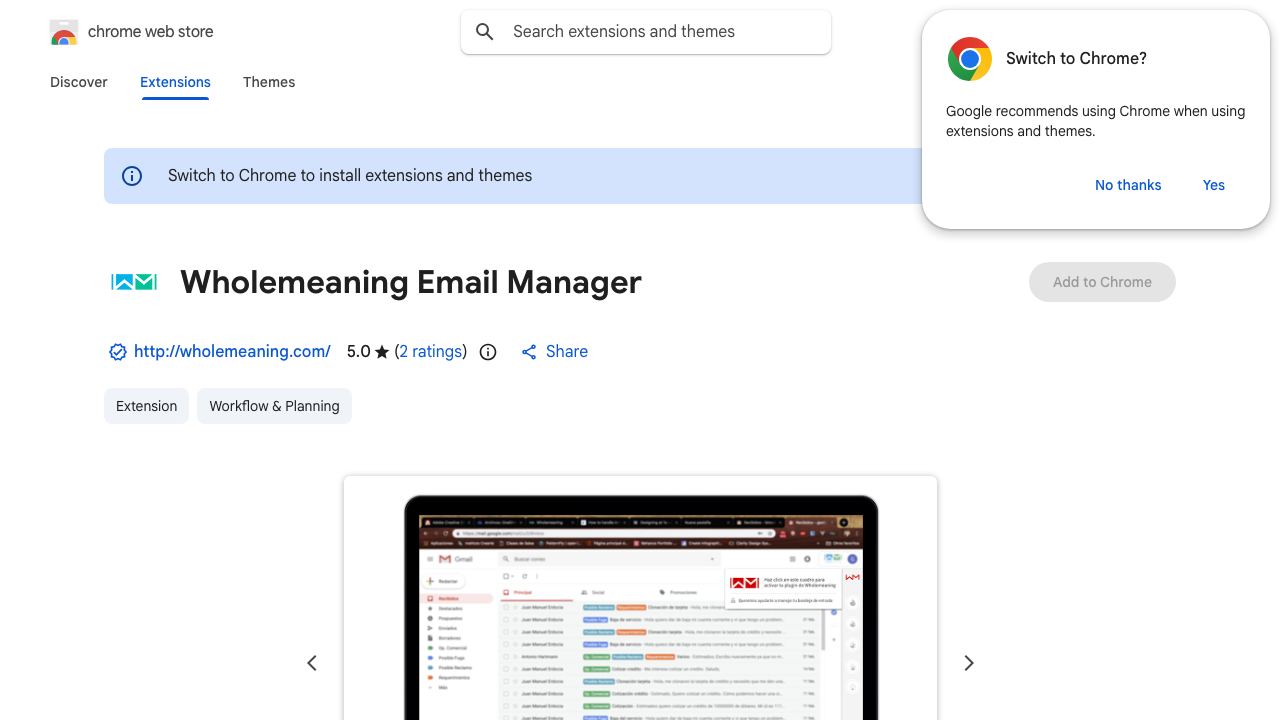Open the Workflow & Planning category chip

pyautogui.click(x=274, y=406)
